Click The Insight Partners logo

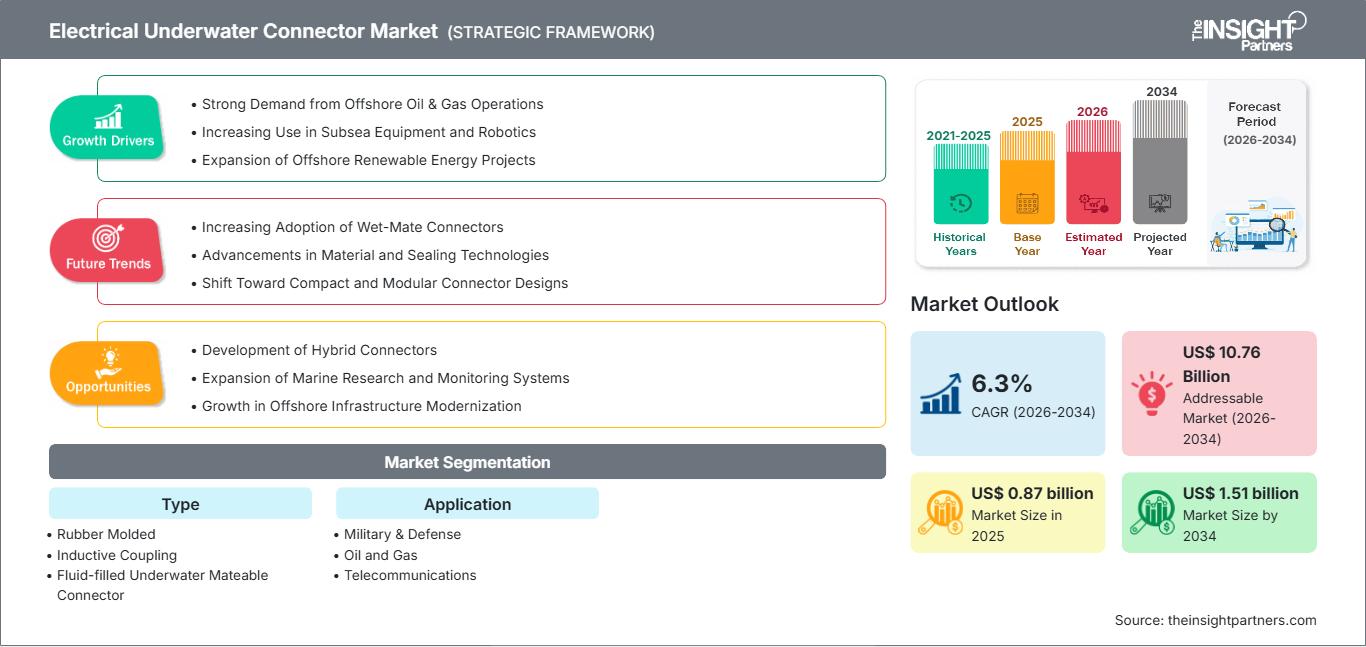(x=1247, y=30)
